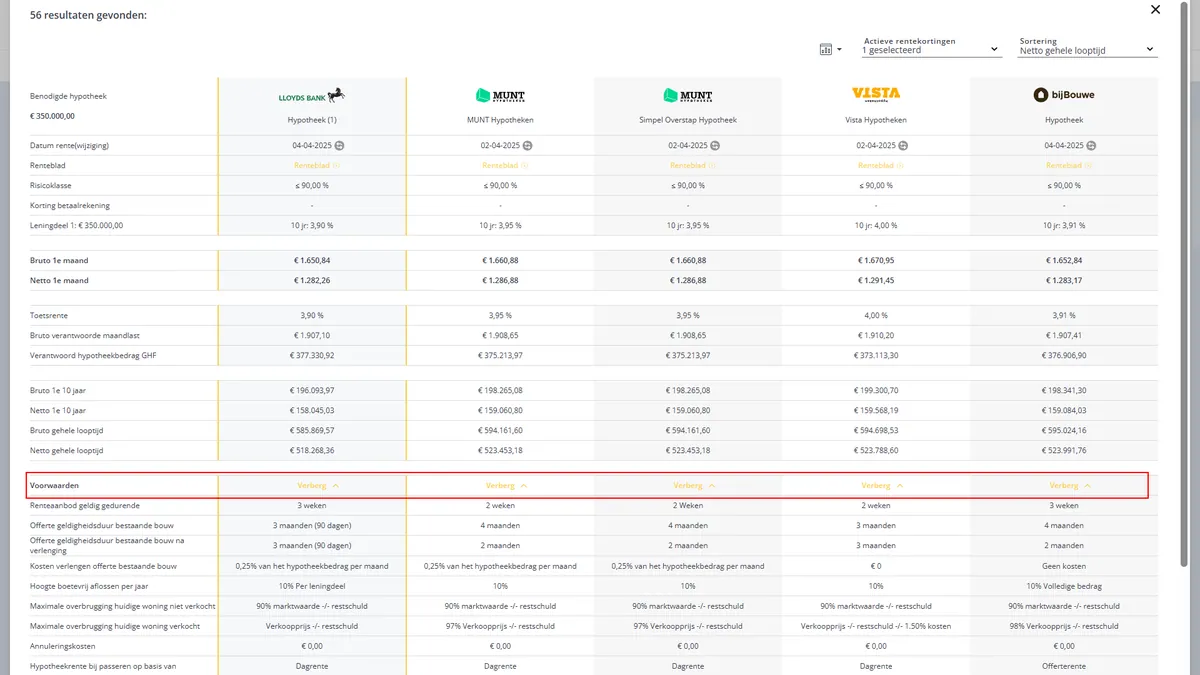Click the Lloyds Bank logo
The image size is (1200, 675).
click(312, 96)
